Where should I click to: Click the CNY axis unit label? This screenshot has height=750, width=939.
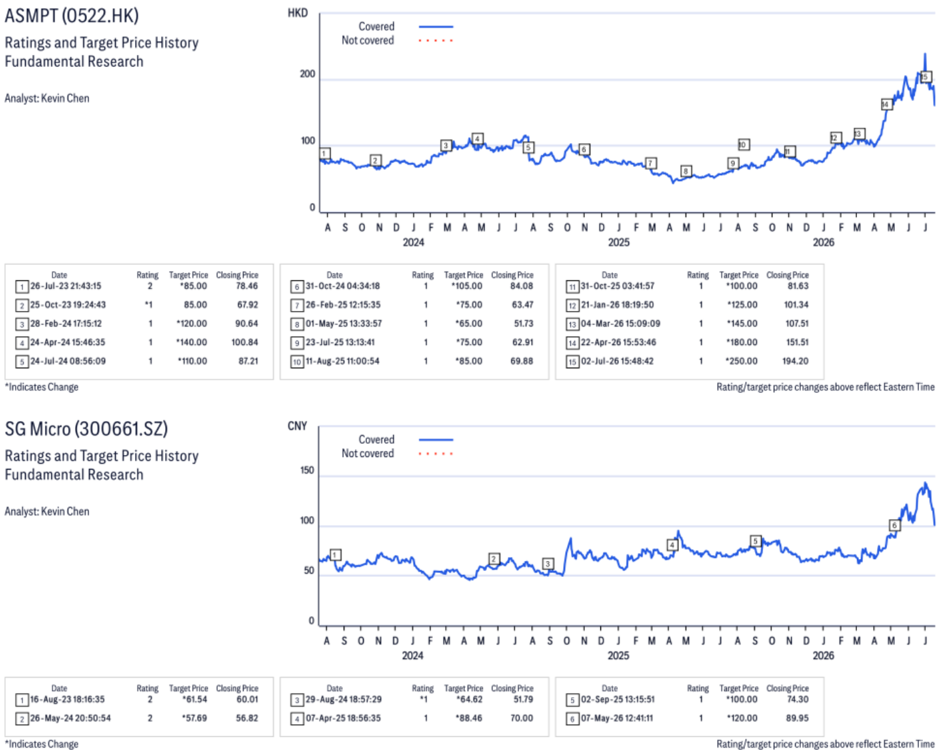point(297,426)
